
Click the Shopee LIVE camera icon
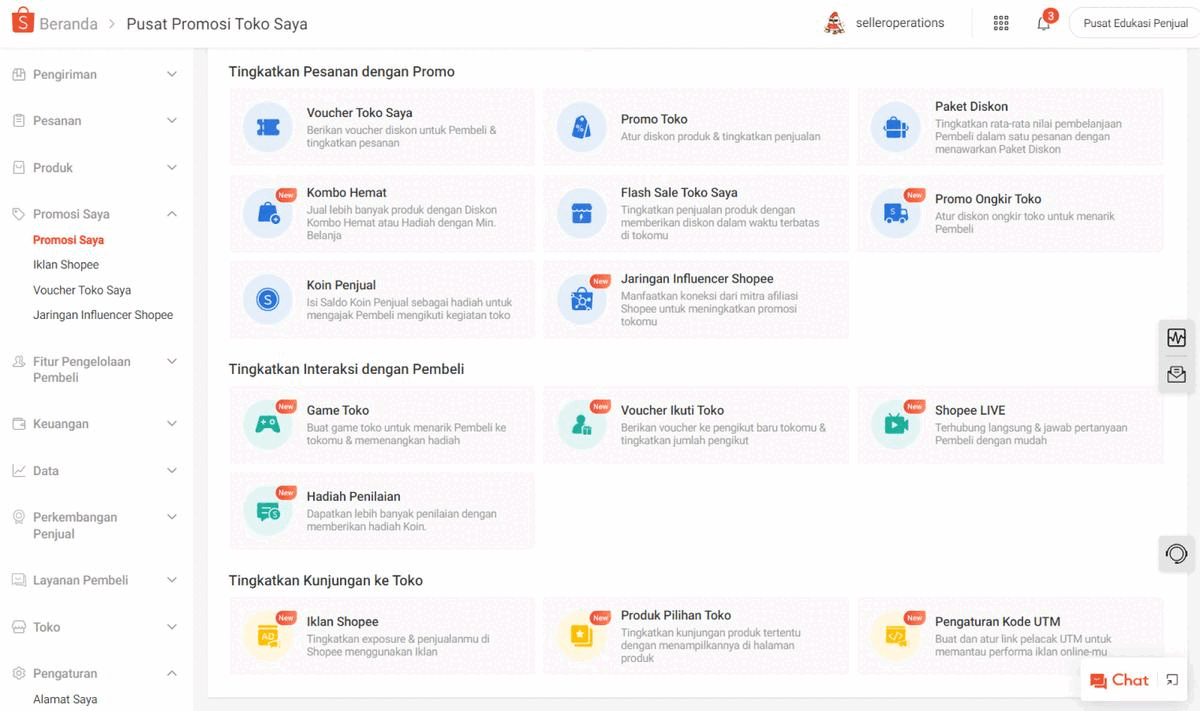[896, 424]
